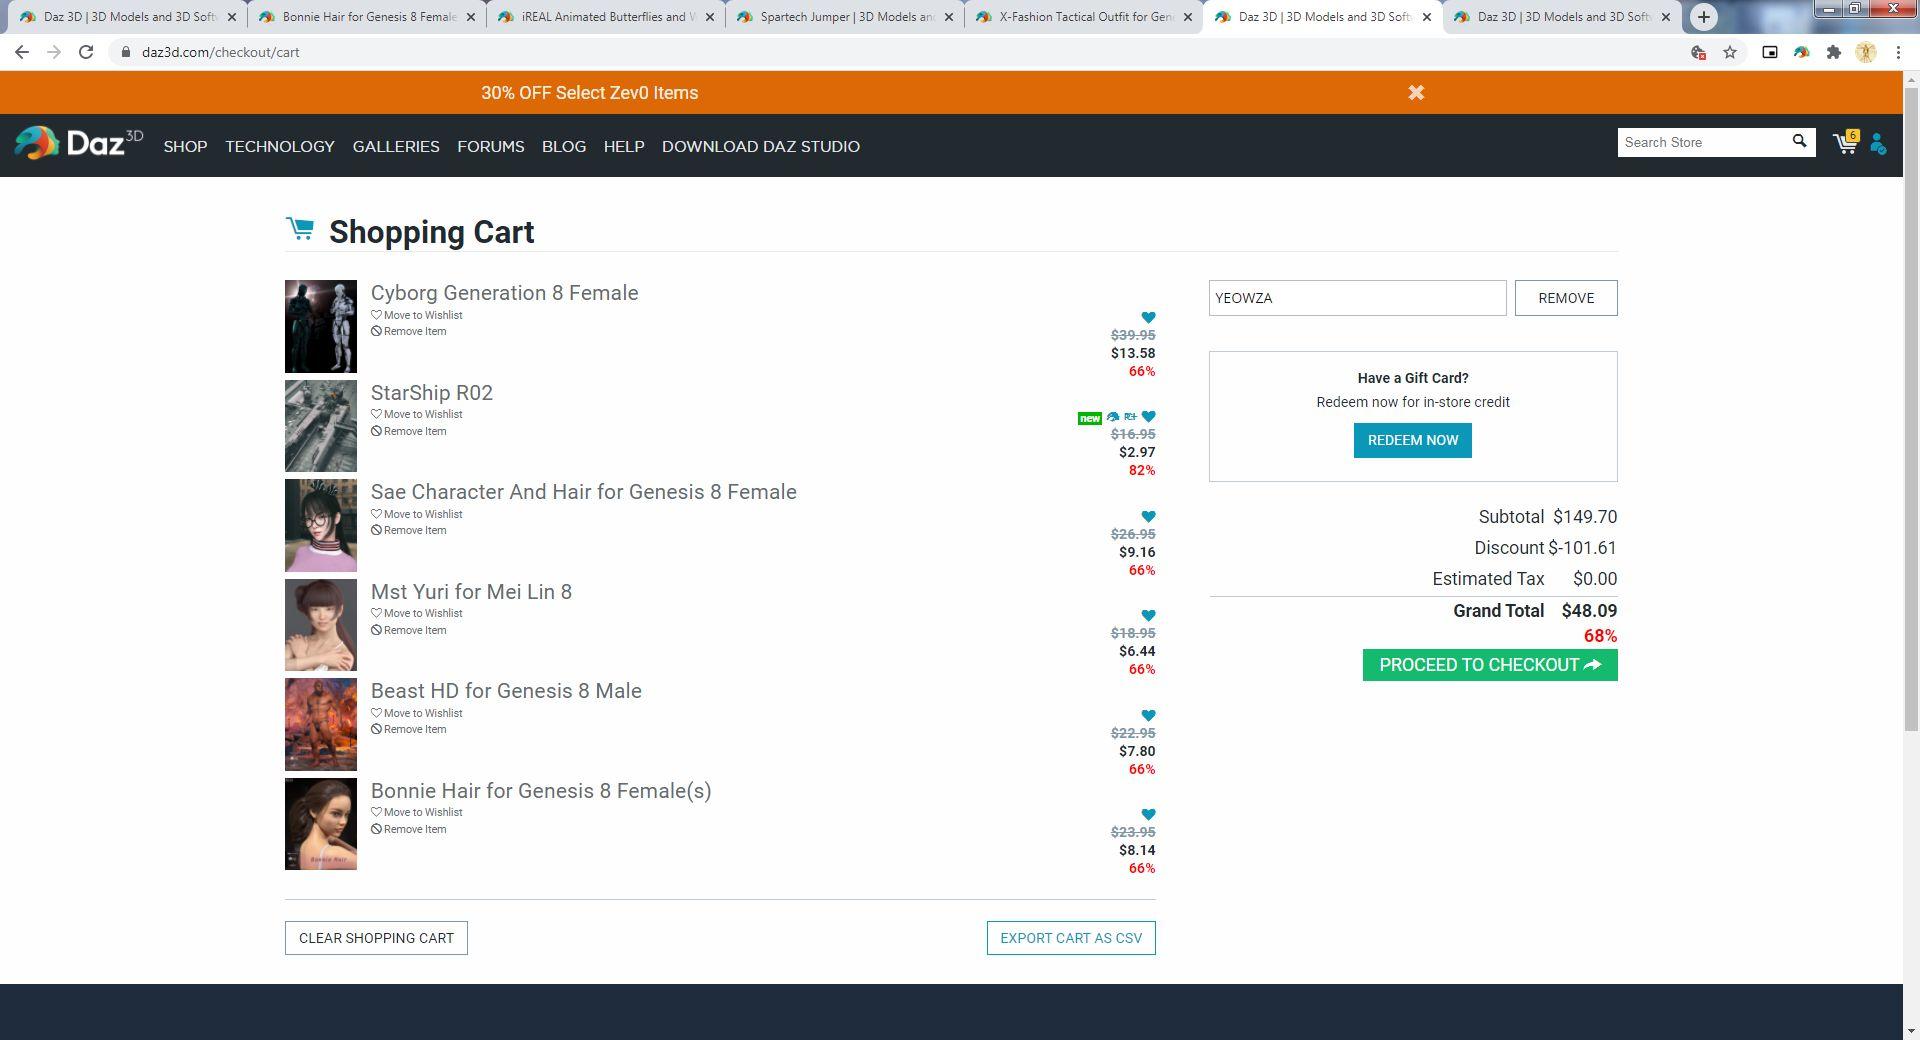Click the shopping cart icon in header
Viewport: 1920px width, 1040px height.
tap(1845, 143)
